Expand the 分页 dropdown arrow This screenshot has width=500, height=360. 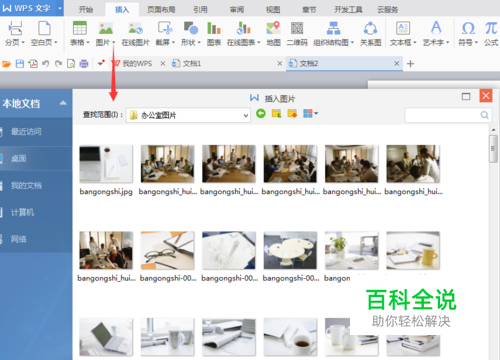[23, 42]
